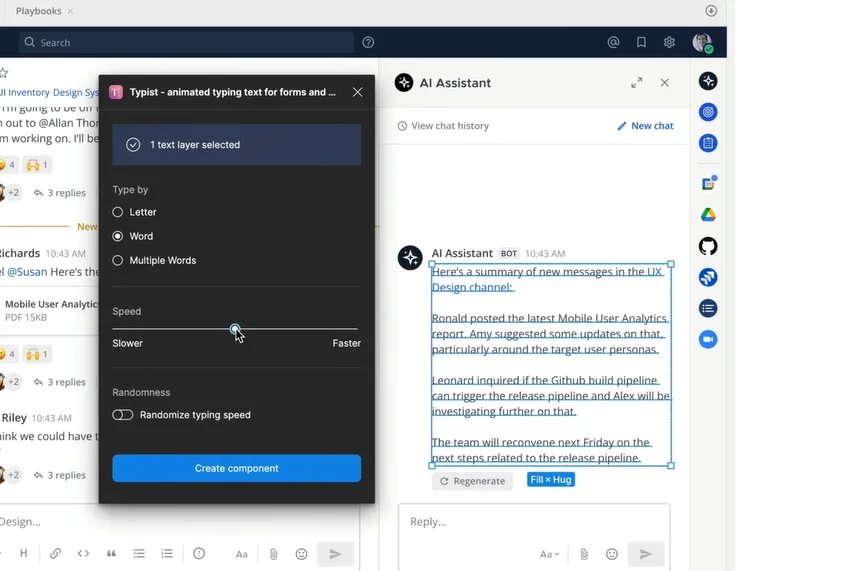Open the clipboard Boards icon in sidebar
Screen dimensions: 845x571
point(708,143)
